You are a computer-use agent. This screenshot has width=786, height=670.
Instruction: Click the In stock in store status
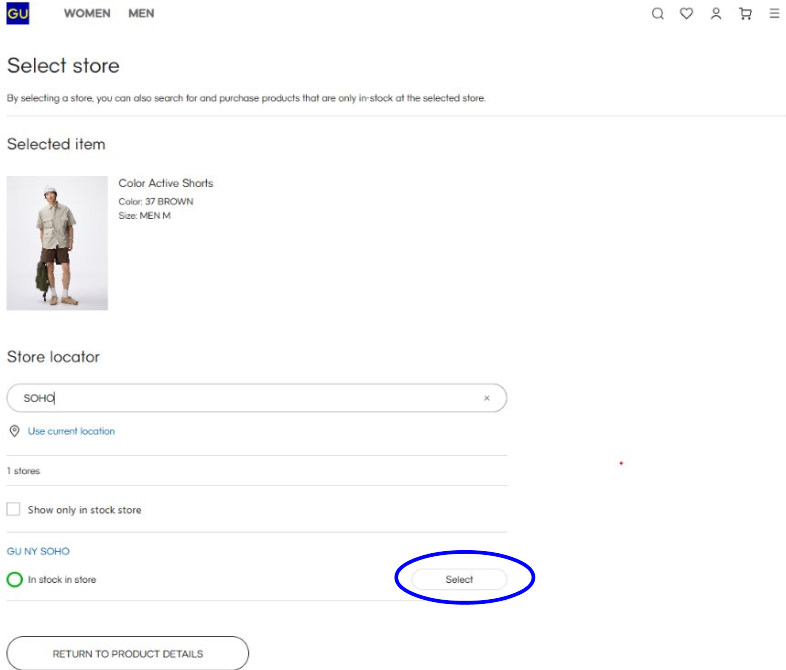(x=62, y=579)
